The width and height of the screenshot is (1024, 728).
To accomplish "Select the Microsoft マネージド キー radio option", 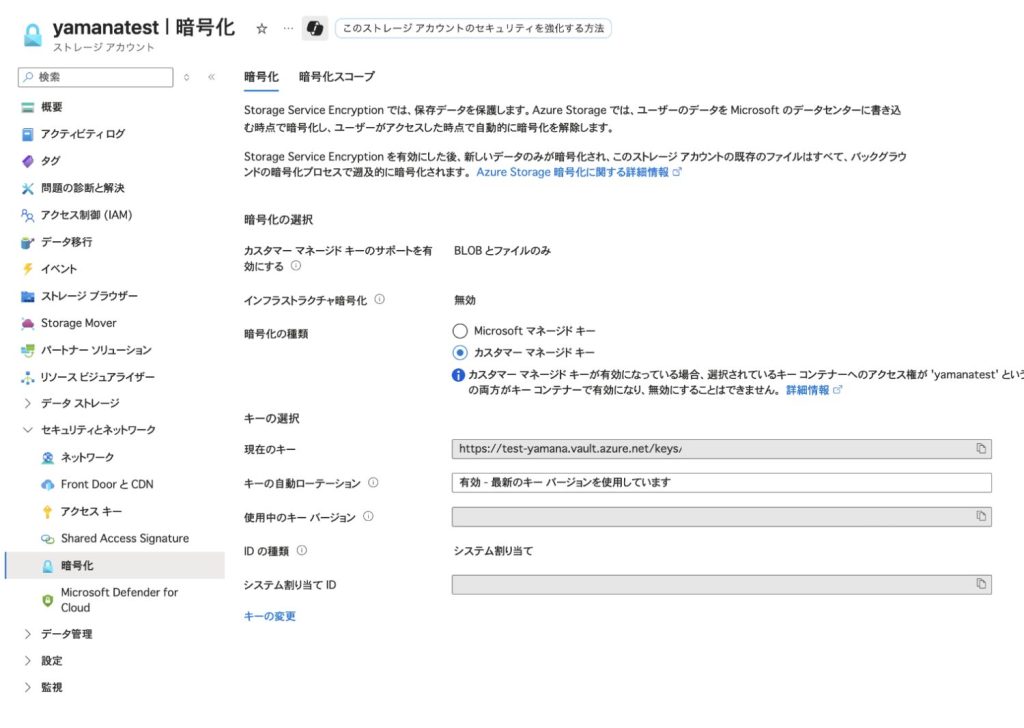I will pos(460,331).
